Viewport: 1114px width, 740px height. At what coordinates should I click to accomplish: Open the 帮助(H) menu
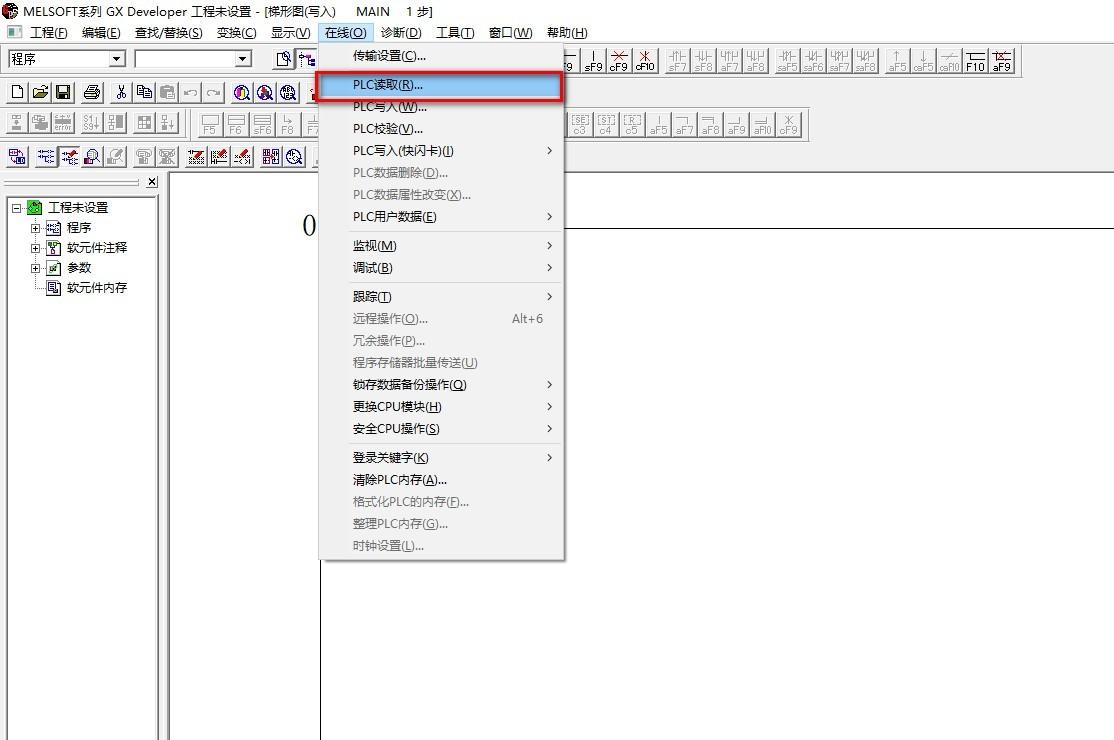tap(567, 33)
